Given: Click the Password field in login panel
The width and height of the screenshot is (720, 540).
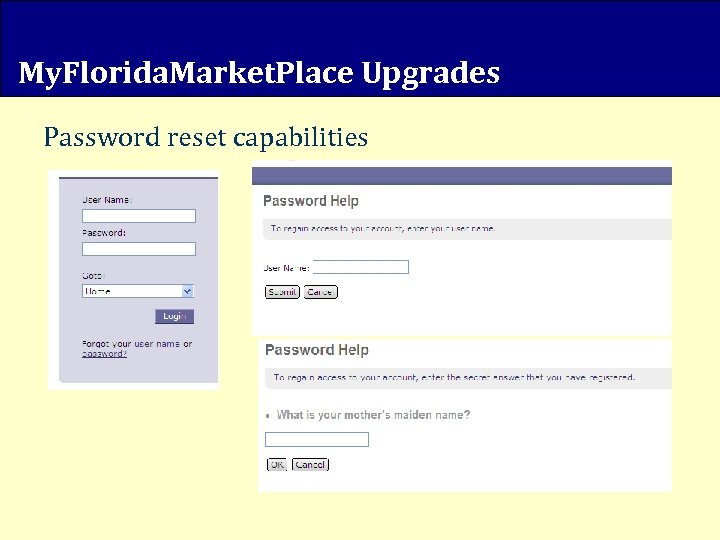Looking at the screenshot, I should [x=139, y=249].
